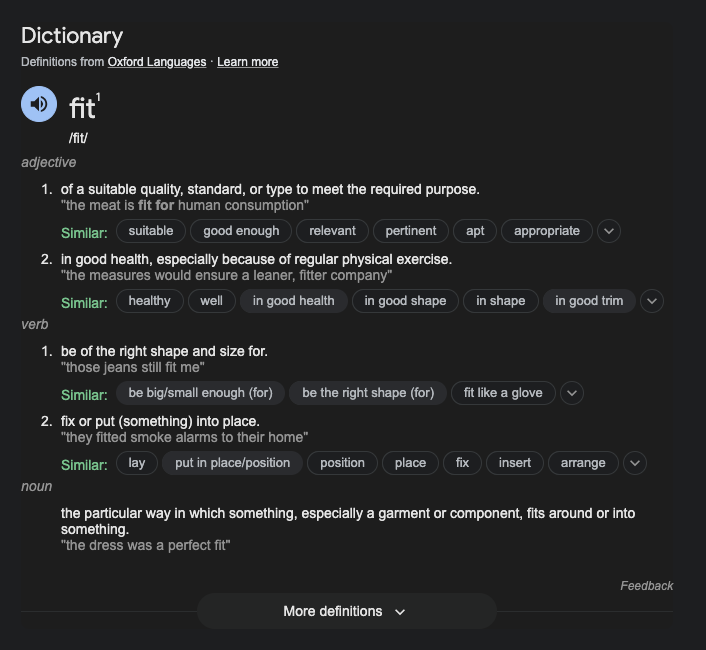706x650 pixels.
Task: Click 'put in place/position' synonym
Action: pos(232,463)
